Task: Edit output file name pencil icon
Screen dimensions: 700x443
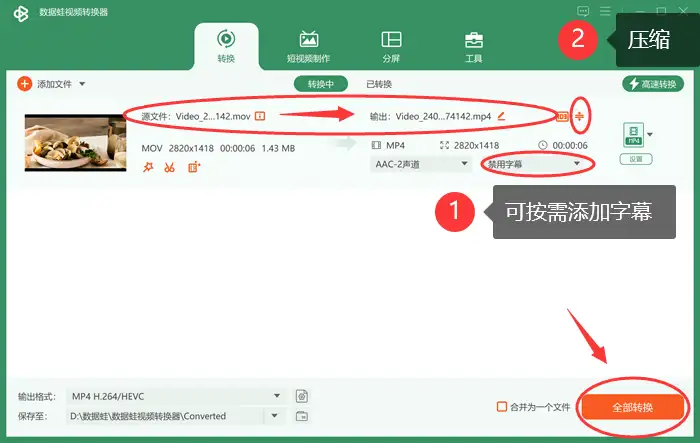Action: pos(501,116)
